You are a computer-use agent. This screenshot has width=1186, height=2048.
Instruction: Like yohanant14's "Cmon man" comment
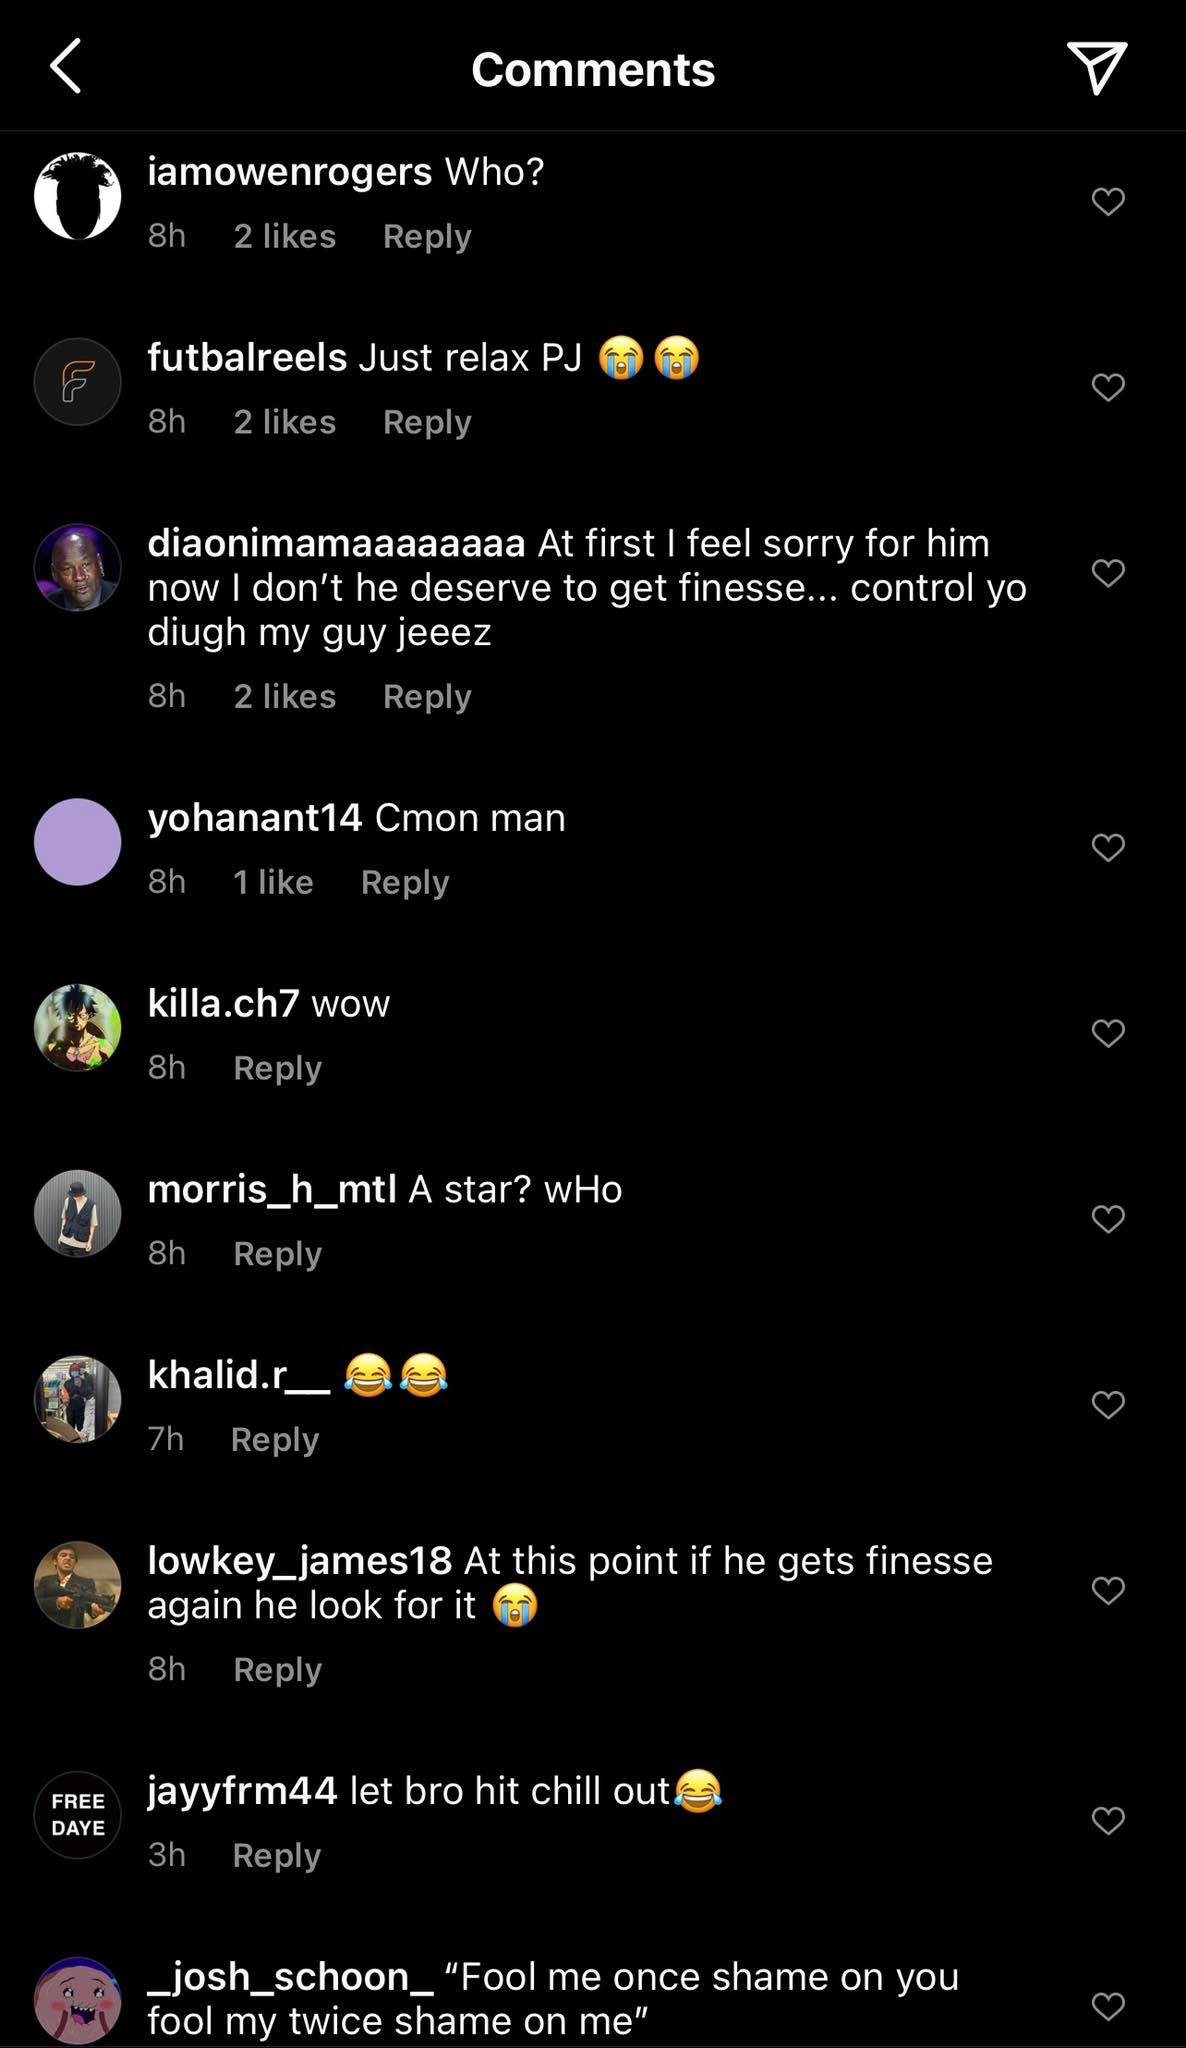[1108, 848]
